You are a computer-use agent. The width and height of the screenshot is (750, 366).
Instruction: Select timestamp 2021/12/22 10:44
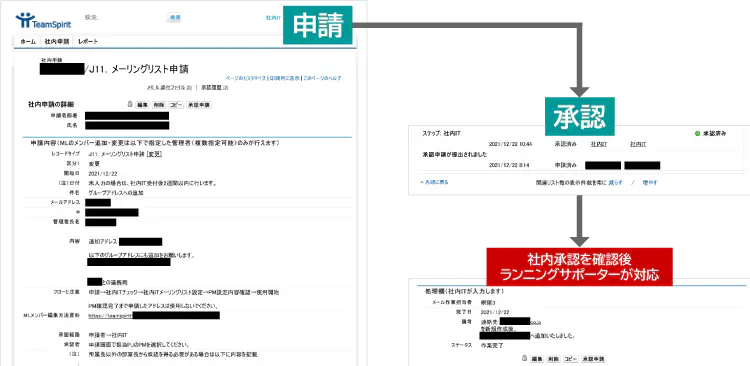[x=511, y=144]
